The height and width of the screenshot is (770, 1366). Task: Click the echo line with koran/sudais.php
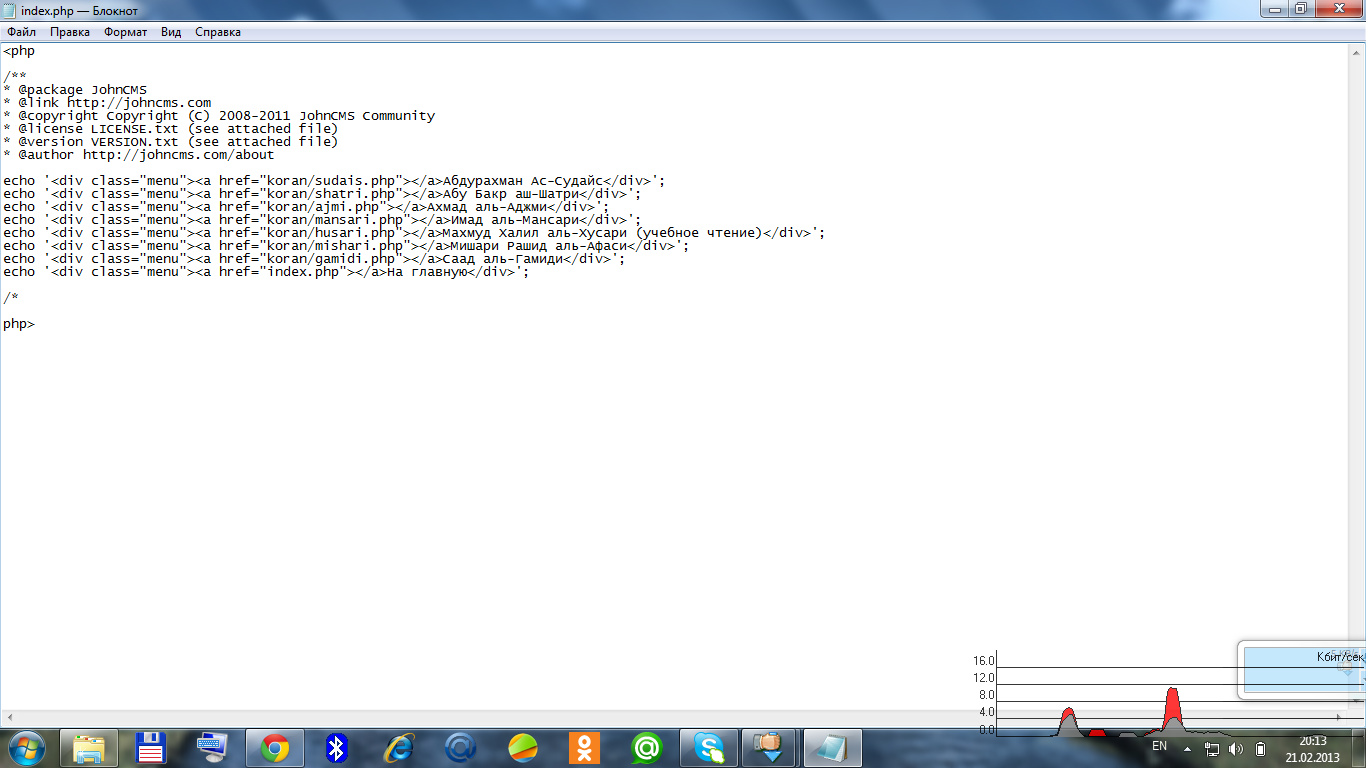coord(334,181)
